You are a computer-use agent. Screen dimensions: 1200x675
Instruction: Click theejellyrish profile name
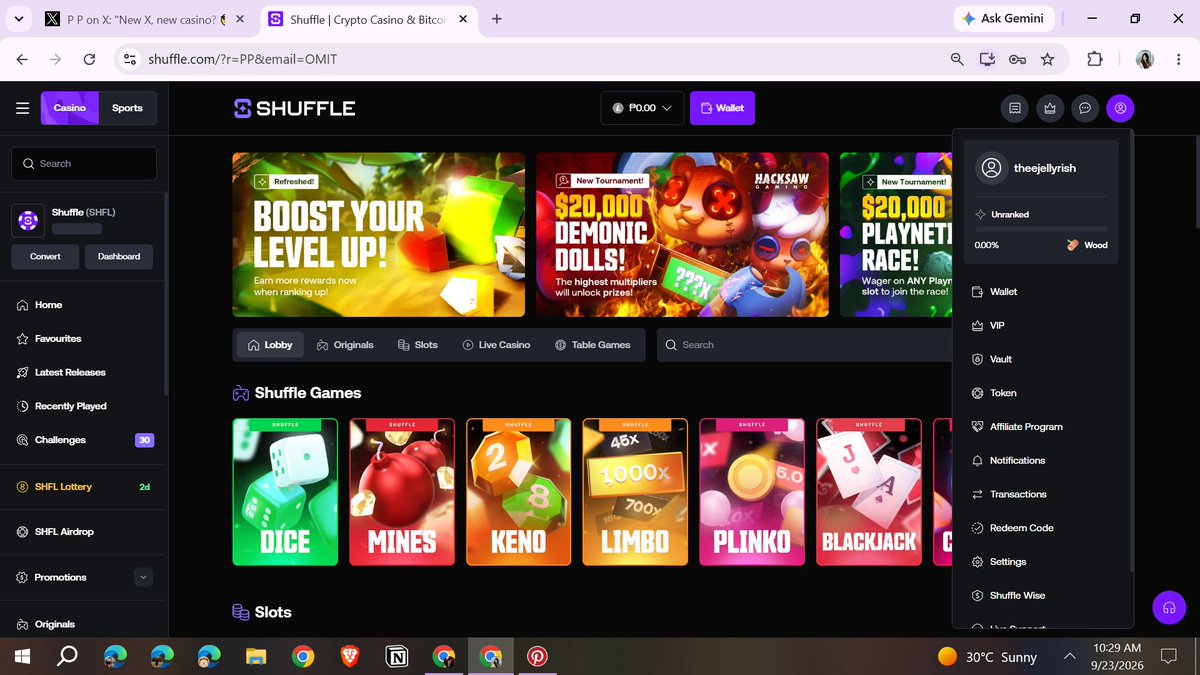[x=1045, y=168]
